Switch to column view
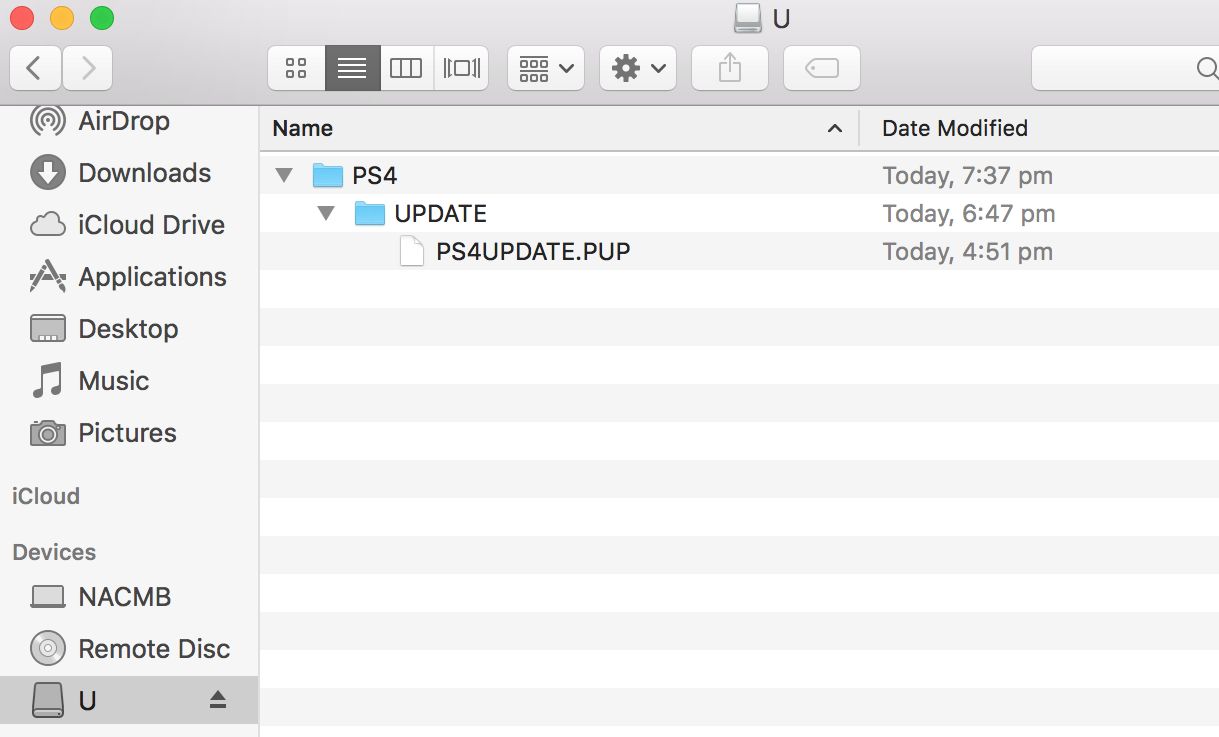The height and width of the screenshot is (737, 1219). tap(406, 68)
